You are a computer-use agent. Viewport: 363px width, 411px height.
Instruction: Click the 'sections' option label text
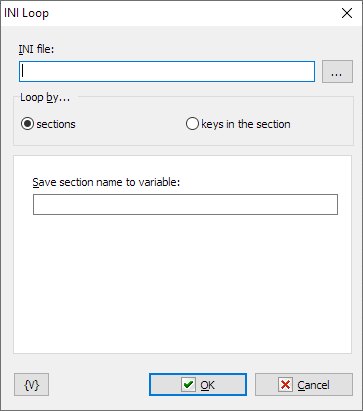tap(56, 124)
